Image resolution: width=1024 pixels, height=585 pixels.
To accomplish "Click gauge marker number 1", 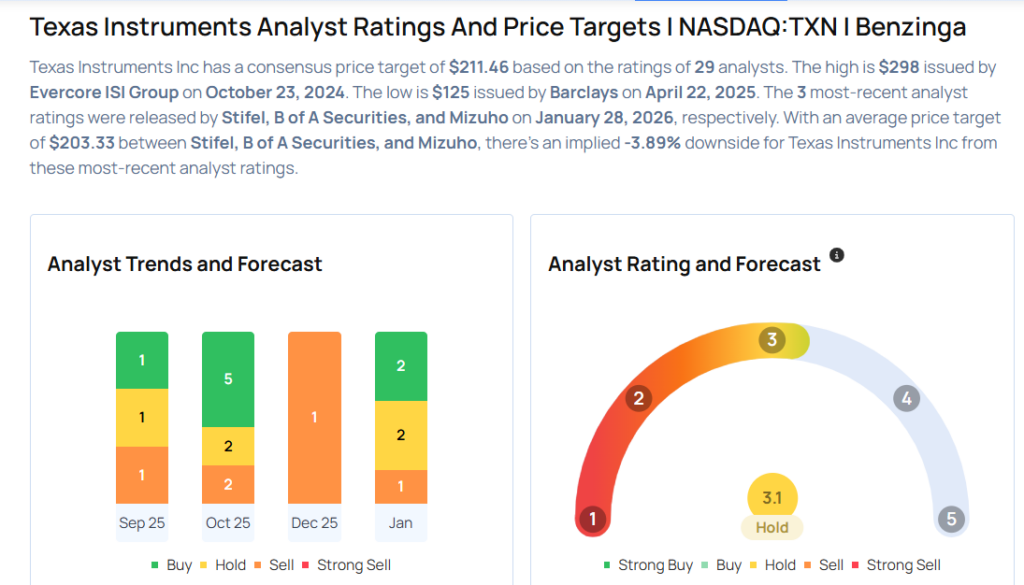I will click(593, 519).
